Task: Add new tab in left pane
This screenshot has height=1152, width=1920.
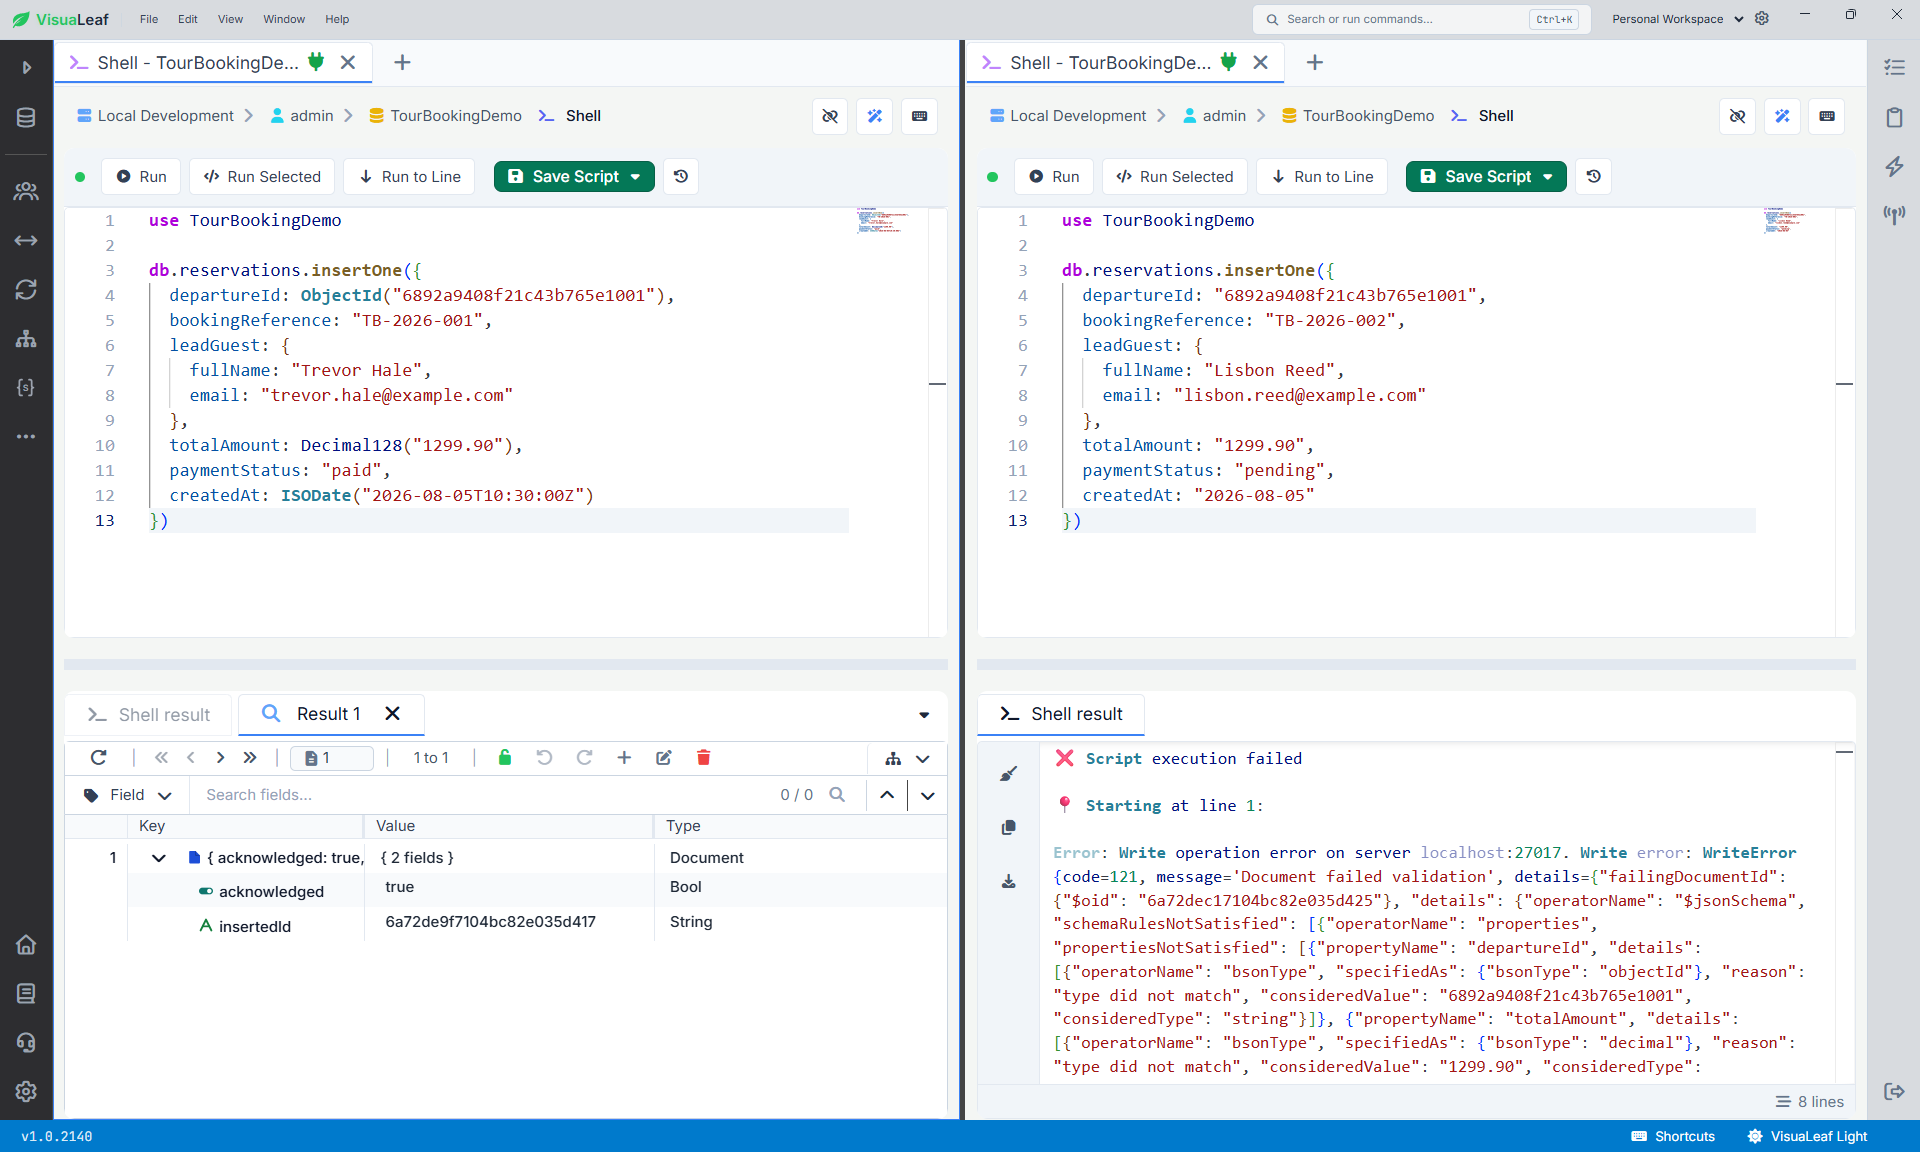Action: click(x=402, y=62)
